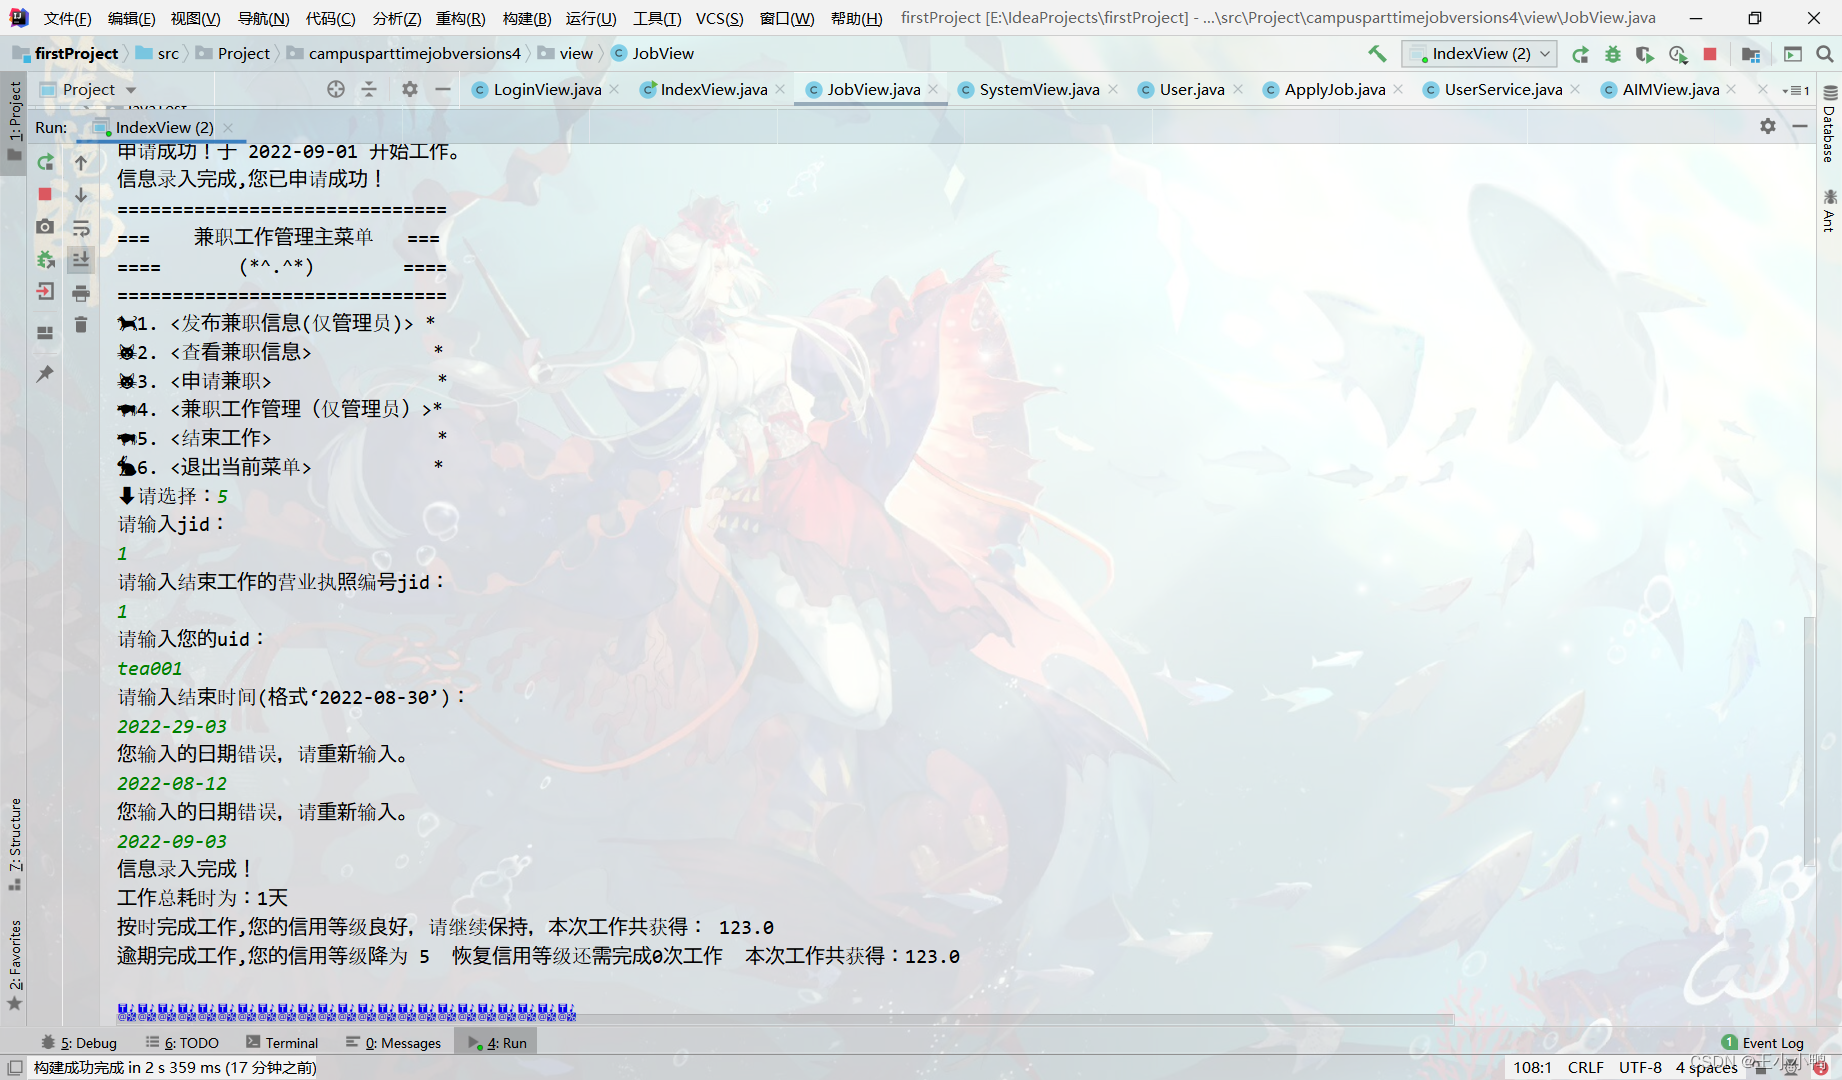Rerun IndexView from Run panel
The height and width of the screenshot is (1080, 1842).
click(45, 162)
